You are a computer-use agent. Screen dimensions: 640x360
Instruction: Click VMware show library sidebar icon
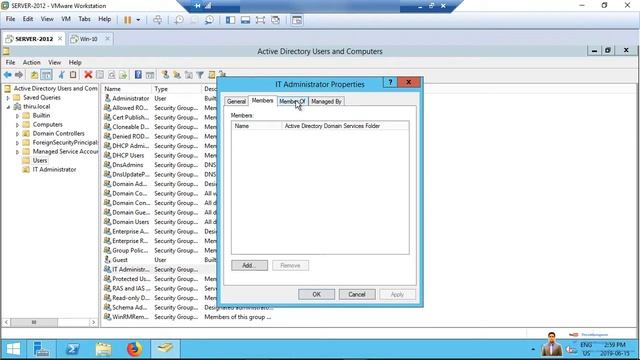click(x=230, y=20)
